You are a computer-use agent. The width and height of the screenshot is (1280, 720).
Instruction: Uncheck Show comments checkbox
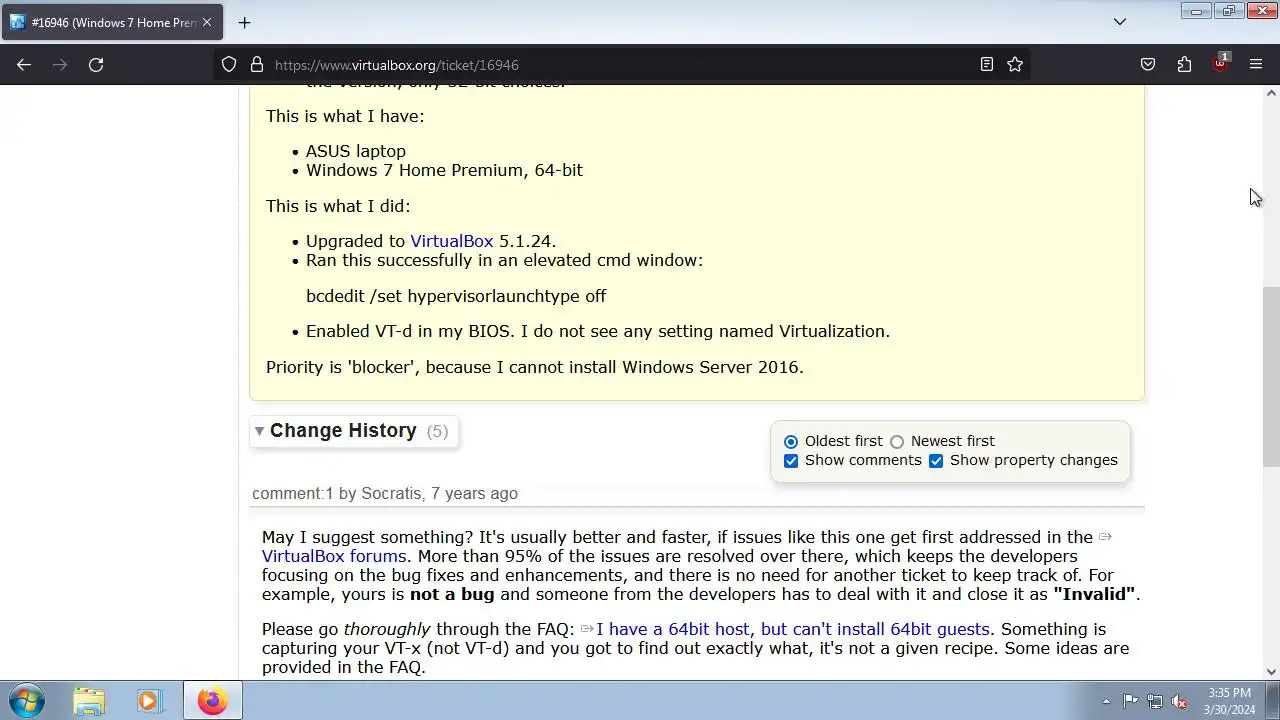pyautogui.click(x=791, y=461)
